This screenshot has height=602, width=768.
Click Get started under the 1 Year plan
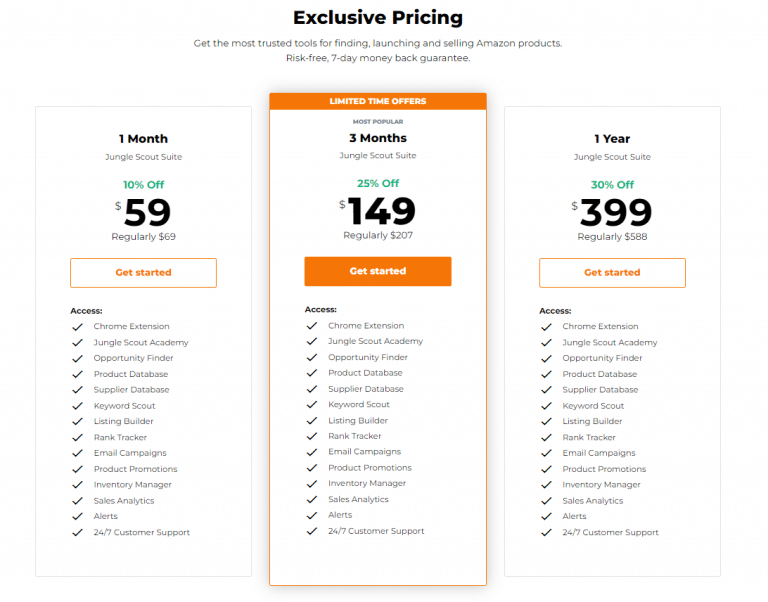tap(612, 273)
